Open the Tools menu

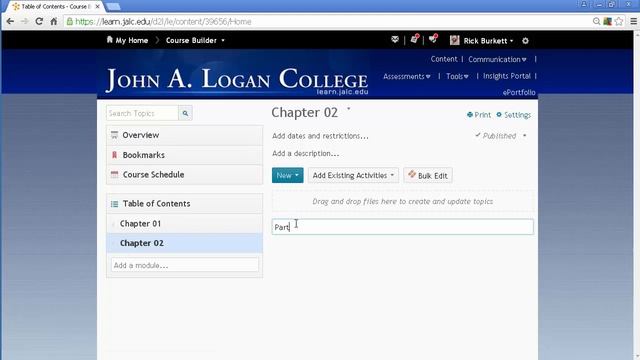pos(457,76)
